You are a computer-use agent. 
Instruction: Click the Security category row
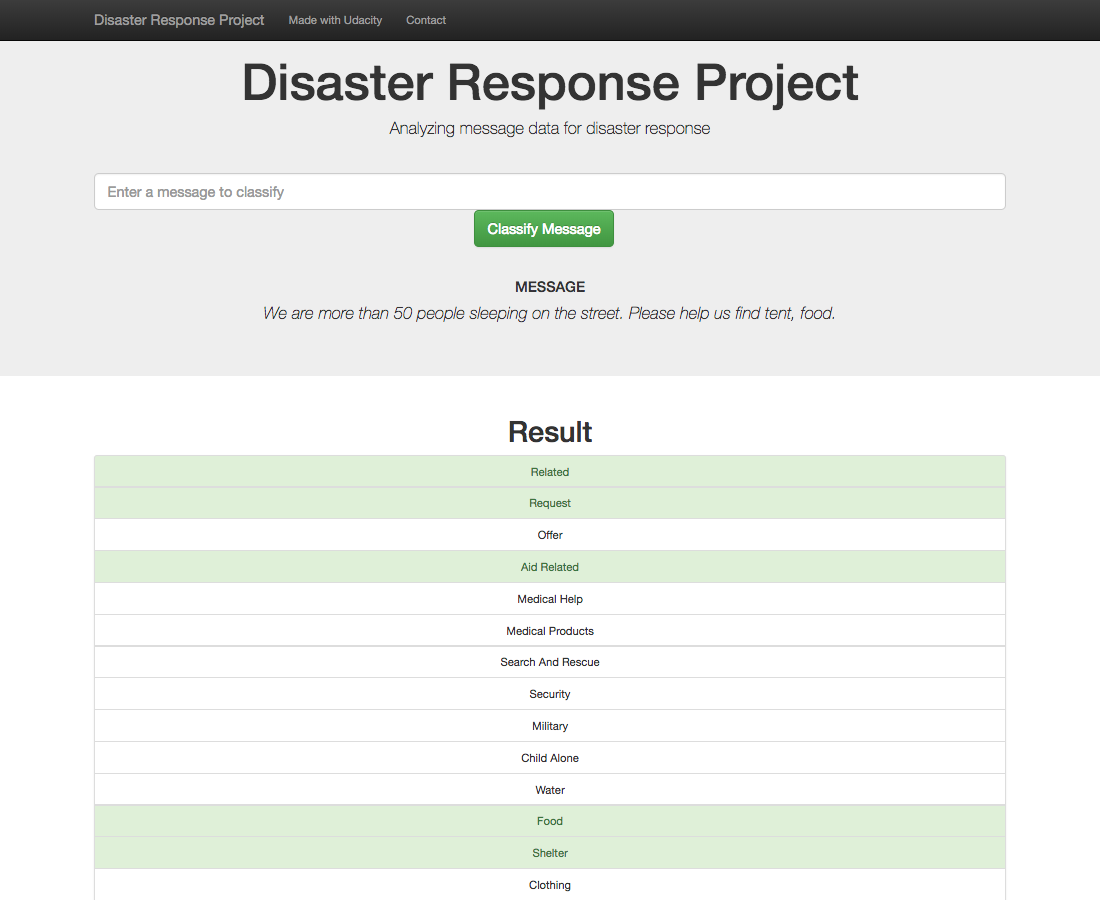pos(549,694)
